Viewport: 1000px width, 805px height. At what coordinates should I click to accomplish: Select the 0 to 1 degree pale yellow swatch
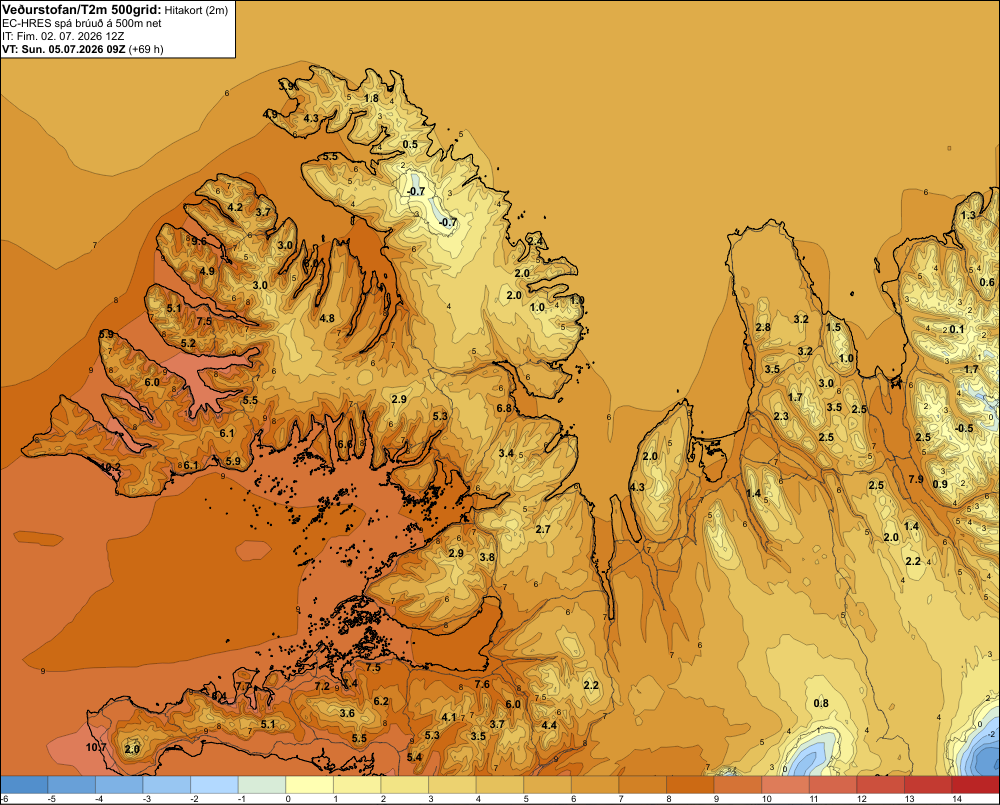(309, 785)
